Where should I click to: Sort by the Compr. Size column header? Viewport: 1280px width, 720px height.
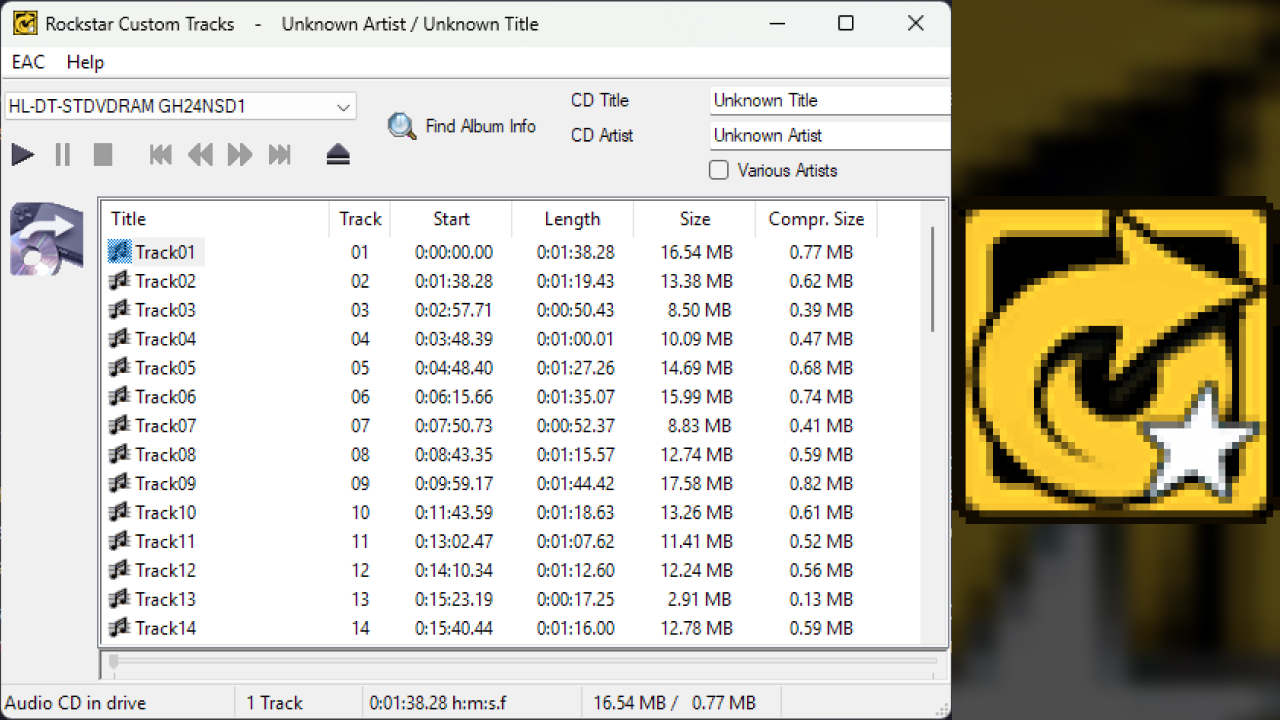click(816, 219)
